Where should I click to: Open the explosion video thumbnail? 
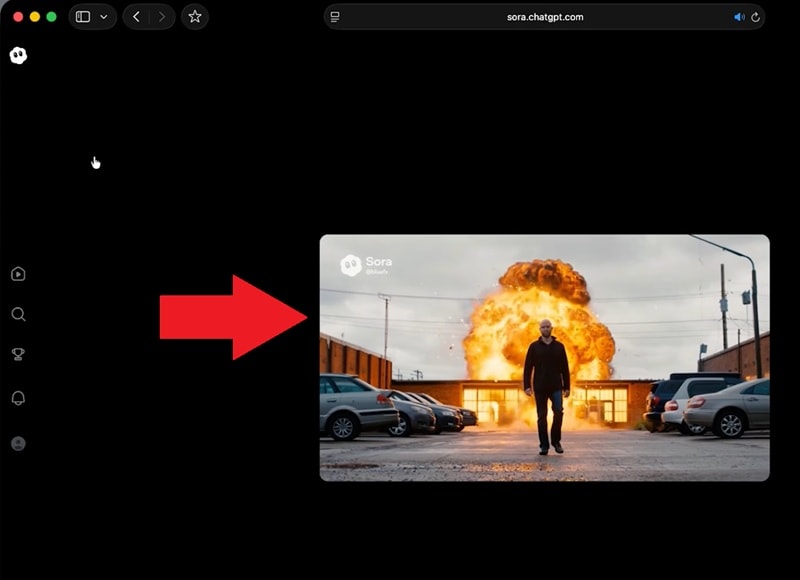pyautogui.click(x=544, y=358)
